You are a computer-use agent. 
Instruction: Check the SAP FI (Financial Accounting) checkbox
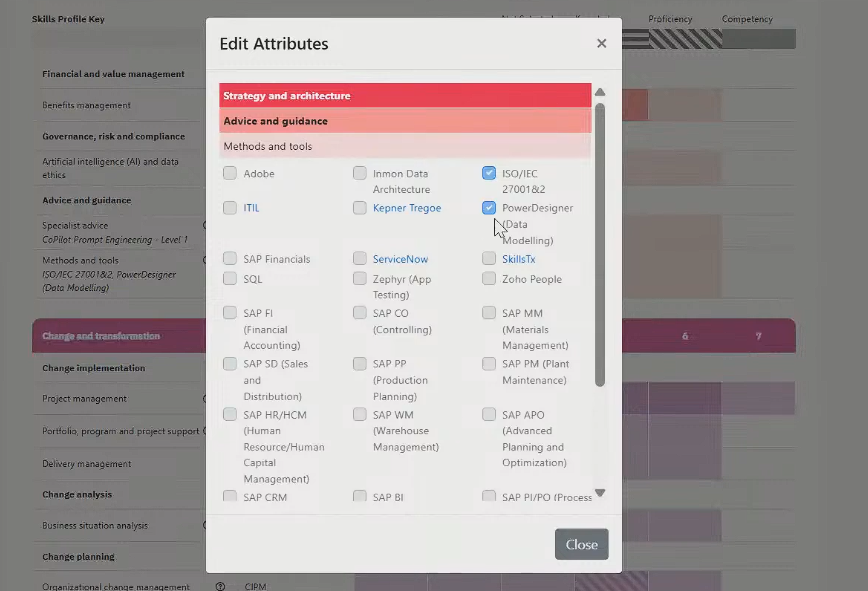tap(230, 313)
